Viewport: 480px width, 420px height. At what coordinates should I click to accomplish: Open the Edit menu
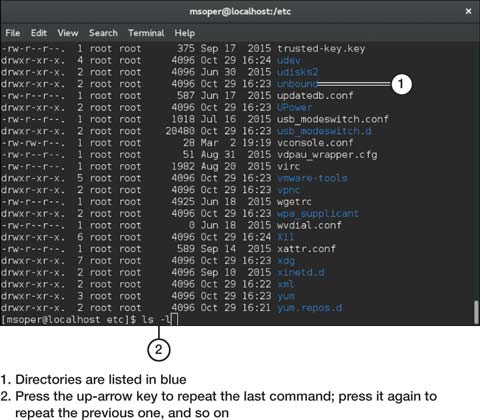[39, 33]
